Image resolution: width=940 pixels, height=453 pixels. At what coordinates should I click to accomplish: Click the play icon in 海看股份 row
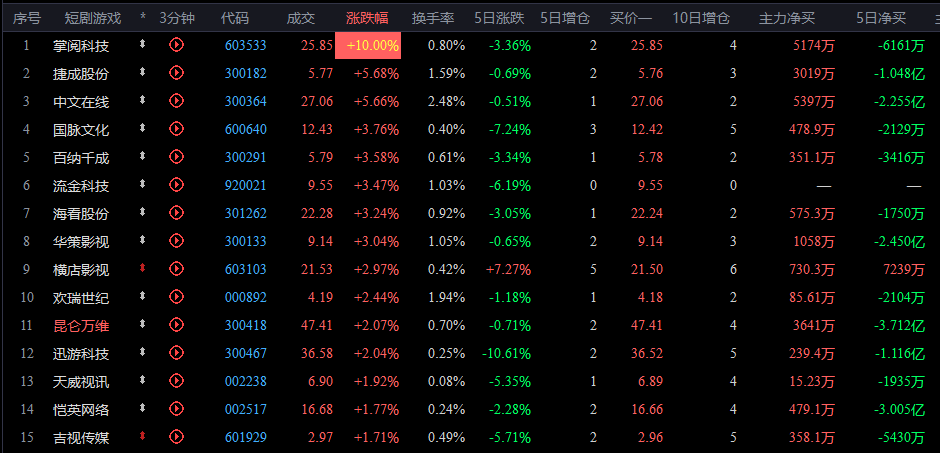pyautogui.click(x=176, y=212)
